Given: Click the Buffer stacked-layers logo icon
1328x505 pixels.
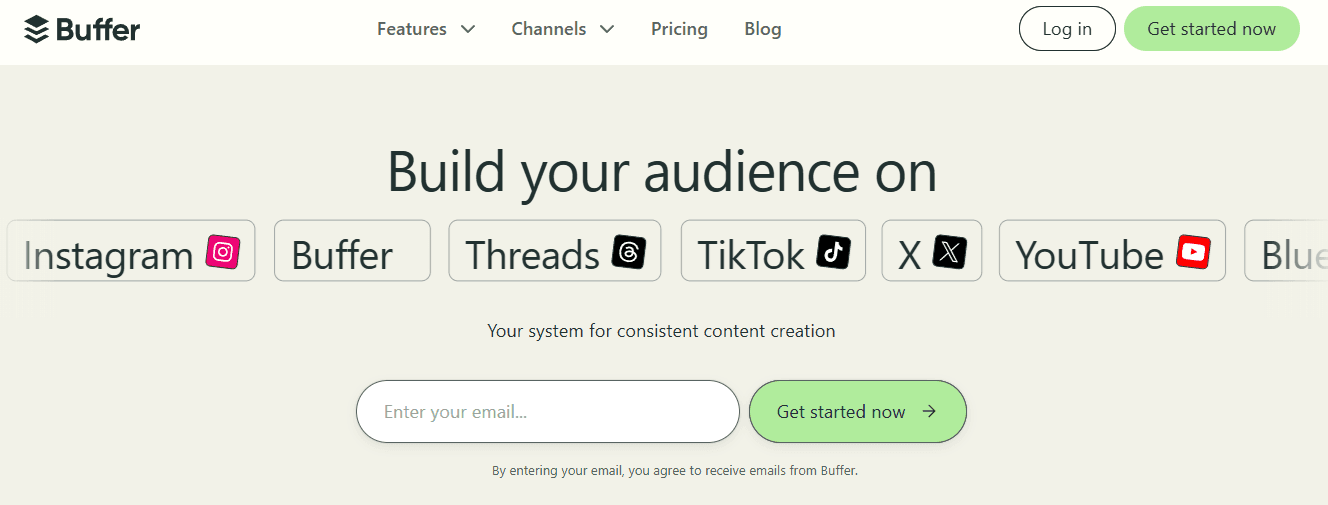Looking at the screenshot, I should [x=36, y=30].
